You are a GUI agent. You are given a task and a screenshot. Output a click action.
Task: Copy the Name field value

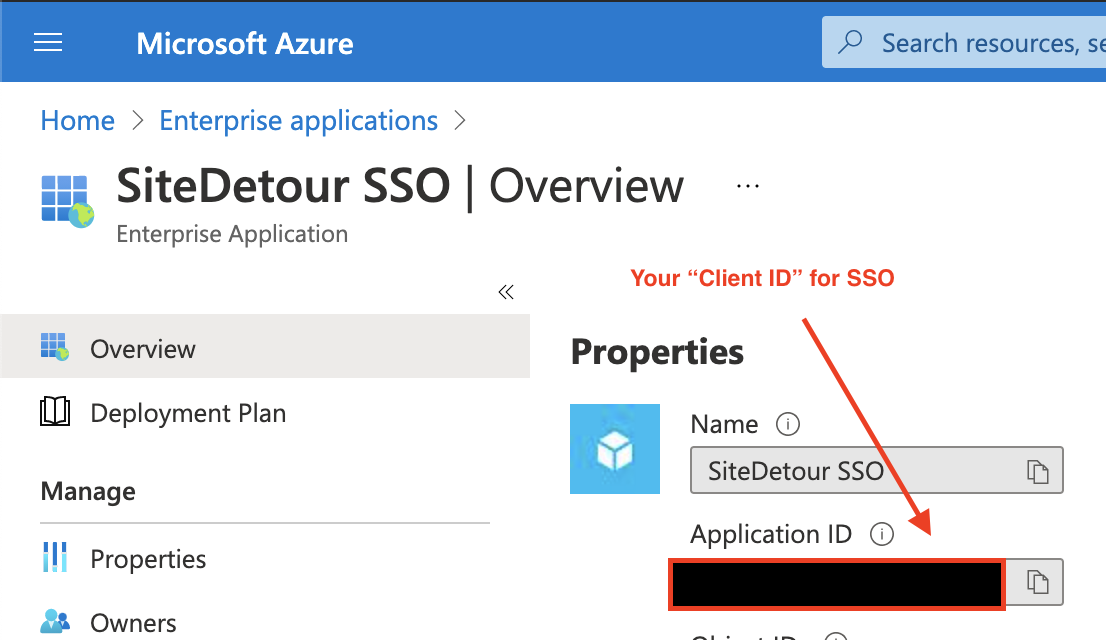click(x=1037, y=471)
